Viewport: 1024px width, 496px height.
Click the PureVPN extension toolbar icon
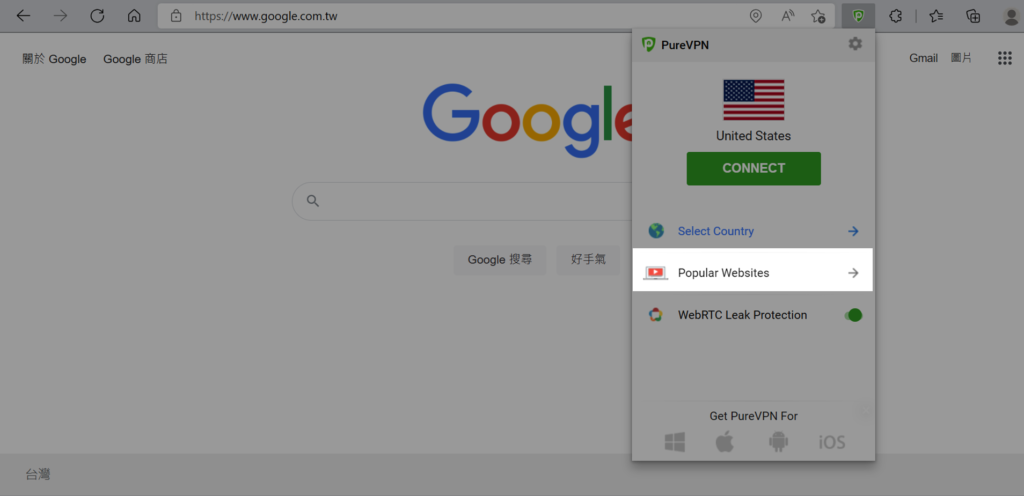(858, 16)
